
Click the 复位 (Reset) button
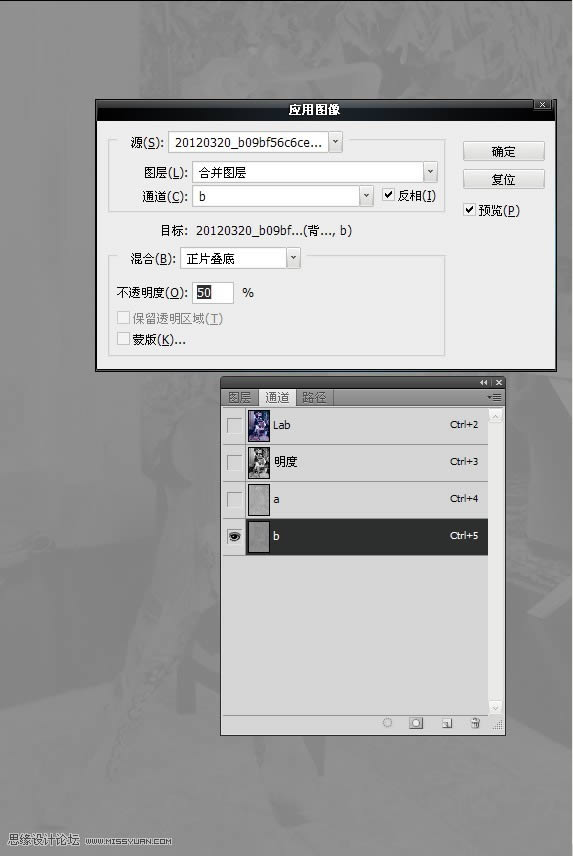point(503,179)
